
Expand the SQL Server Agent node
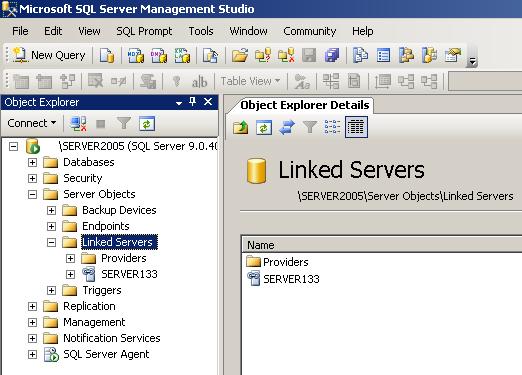click(32, 354)
